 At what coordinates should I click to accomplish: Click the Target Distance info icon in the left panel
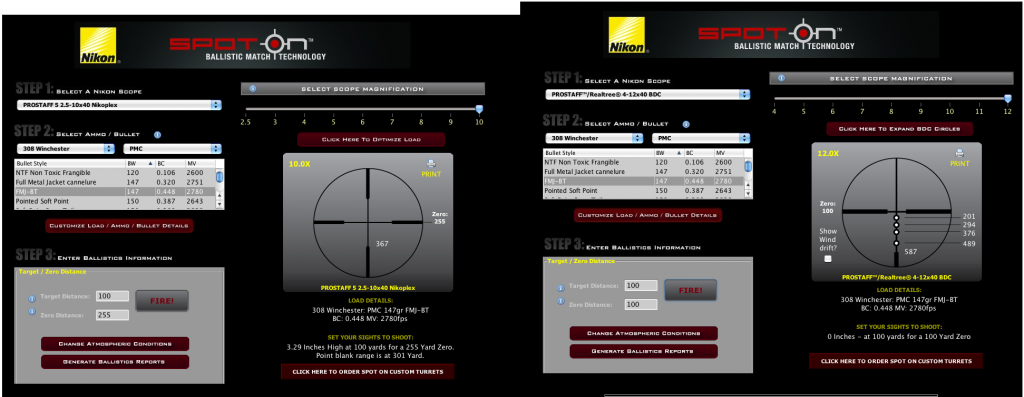click(x=31, y=298)
